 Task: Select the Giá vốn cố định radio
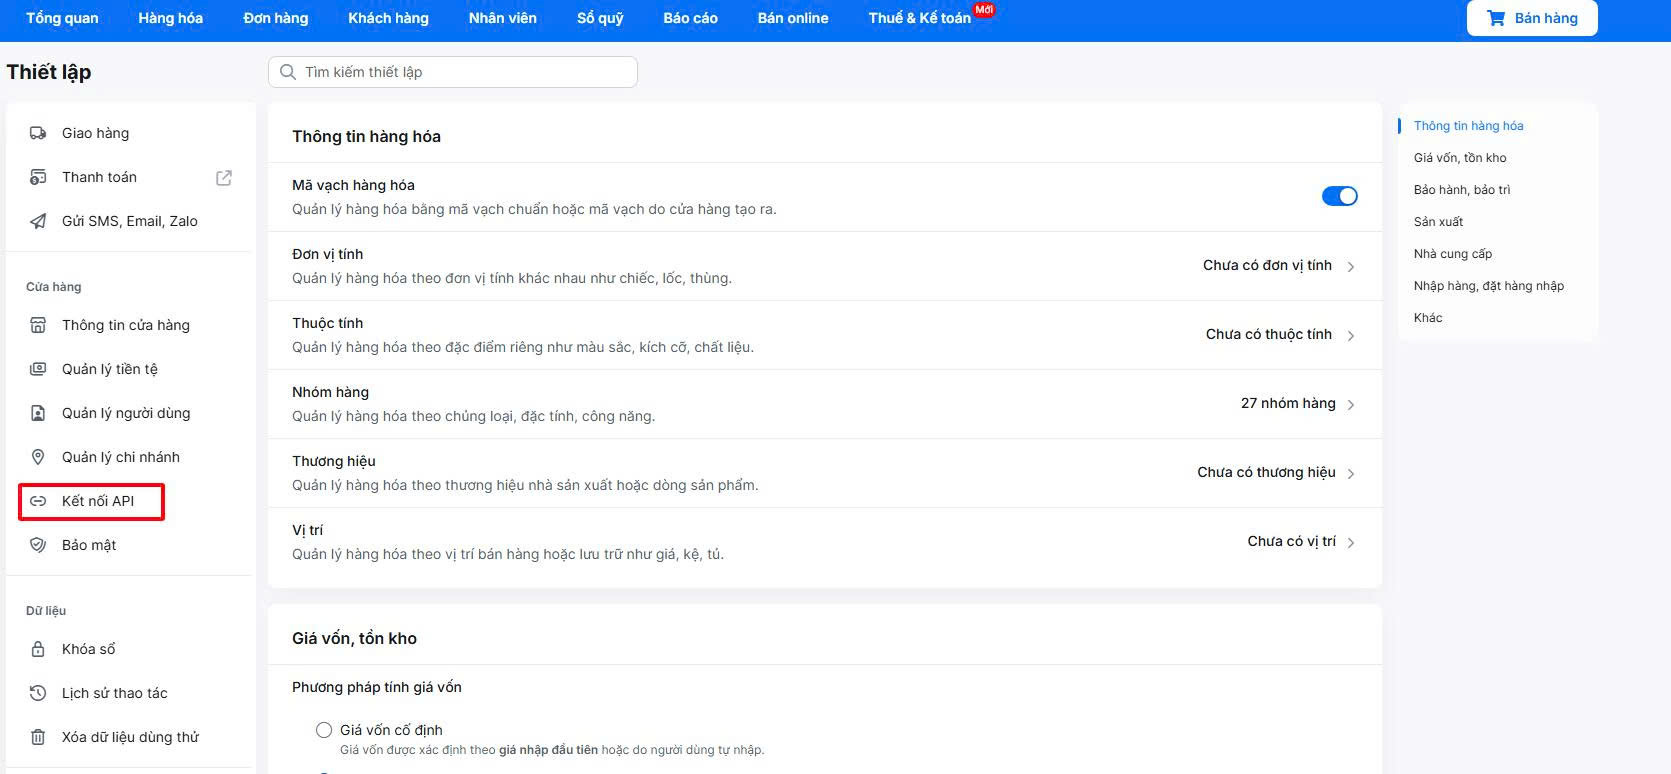click(324, 730)
